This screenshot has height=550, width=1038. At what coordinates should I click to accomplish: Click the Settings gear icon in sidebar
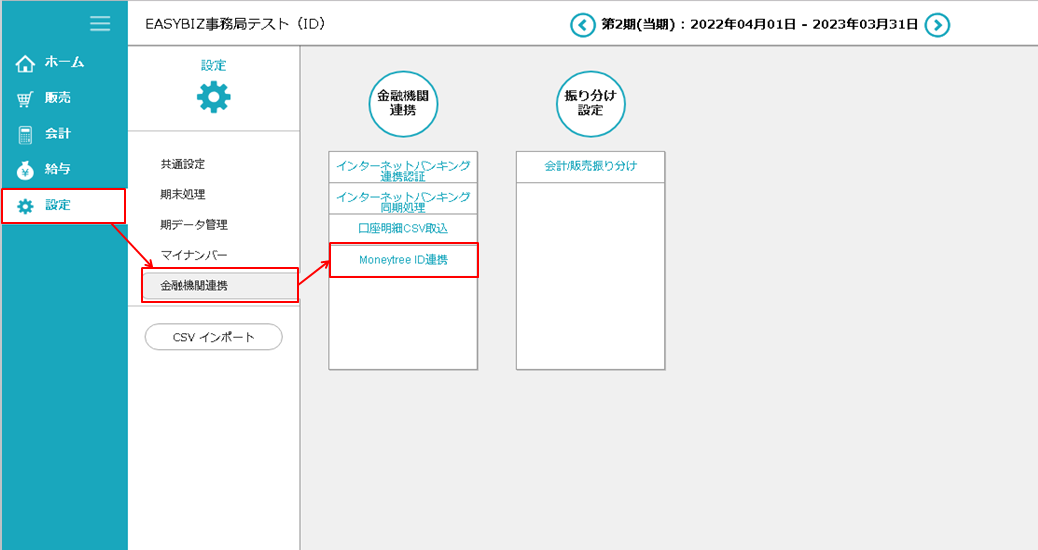coord(26,206)
